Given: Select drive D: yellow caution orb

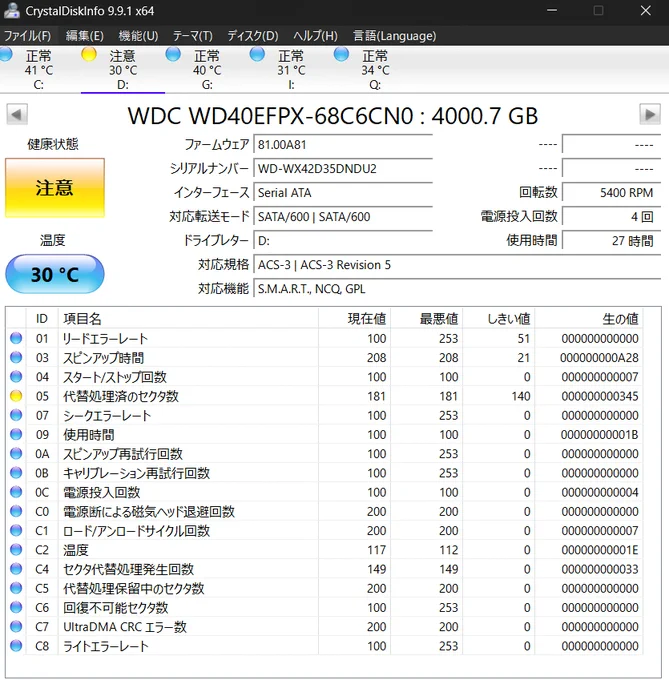Looking at the screenshot, I should click(89, 54).
